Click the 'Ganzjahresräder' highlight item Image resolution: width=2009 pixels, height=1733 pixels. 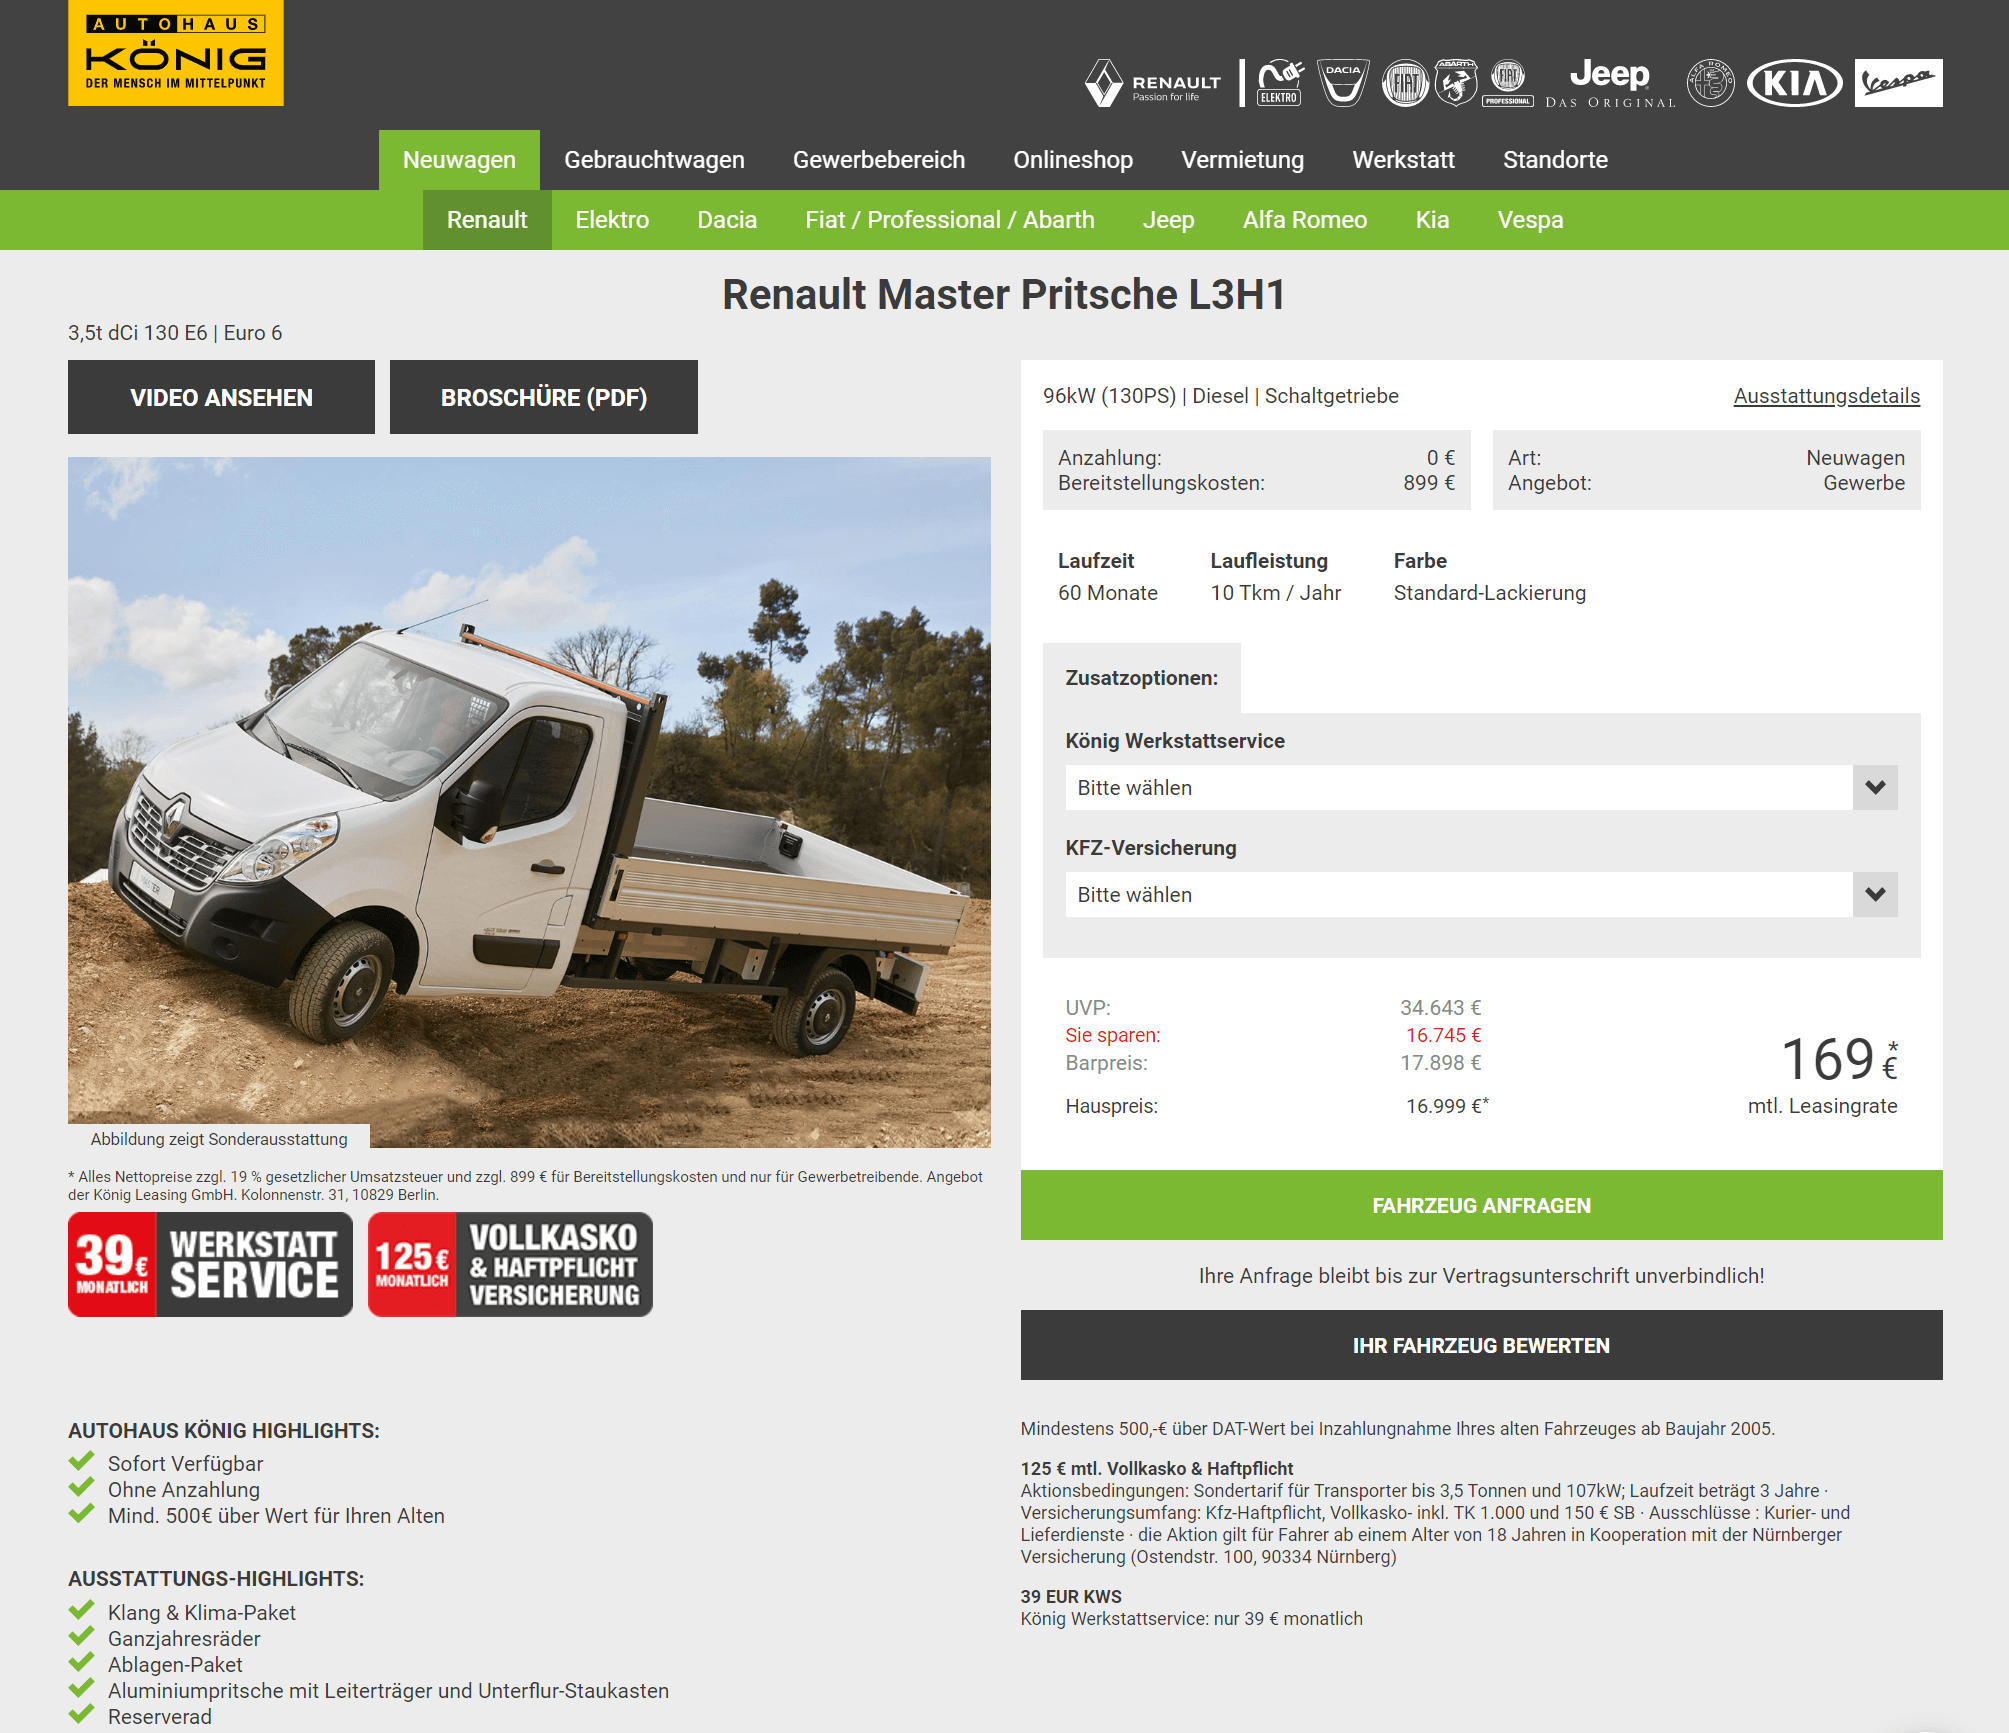pyautogui.click(x=184, y=1639)
